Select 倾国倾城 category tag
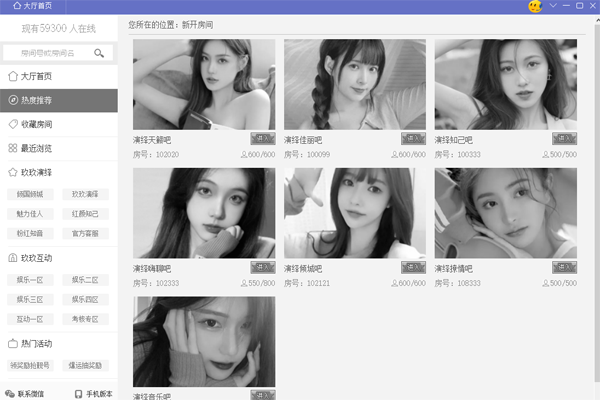Screen dimensions: 600x400 pos(30,194)
